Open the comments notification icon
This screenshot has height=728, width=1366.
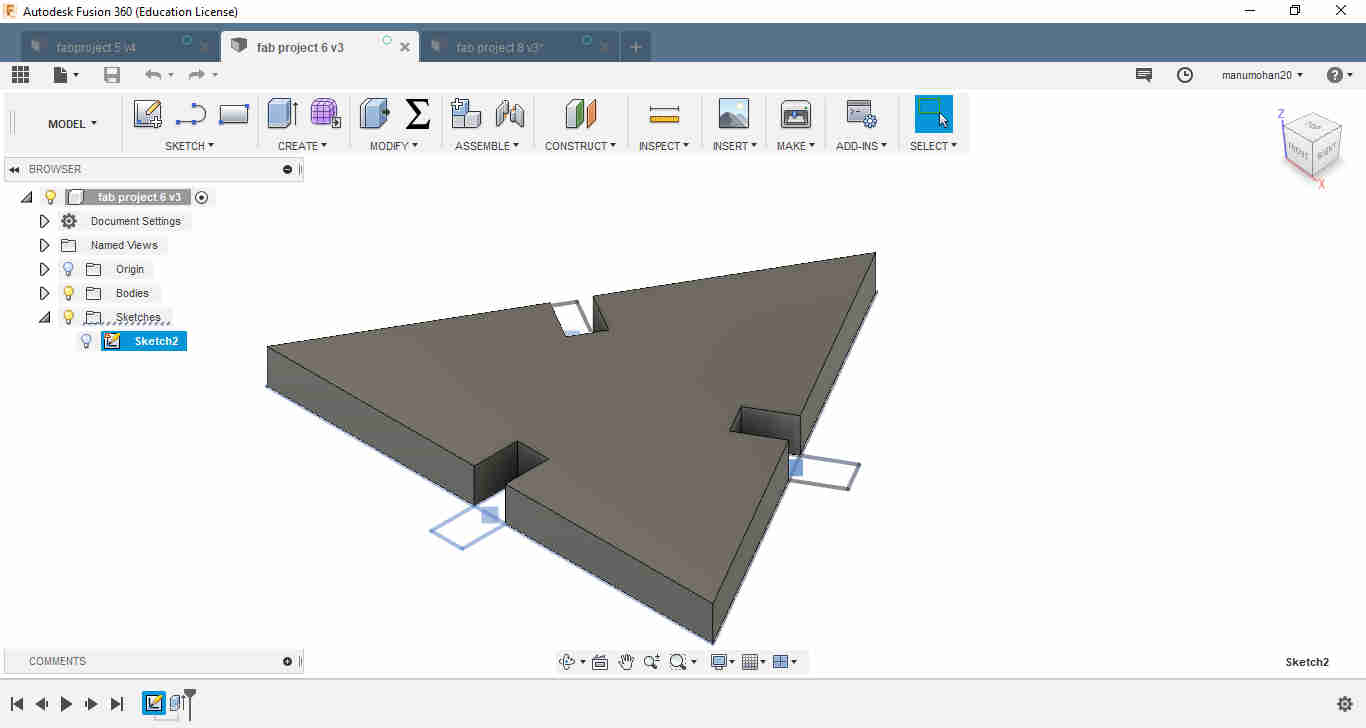click(1144, 75)
